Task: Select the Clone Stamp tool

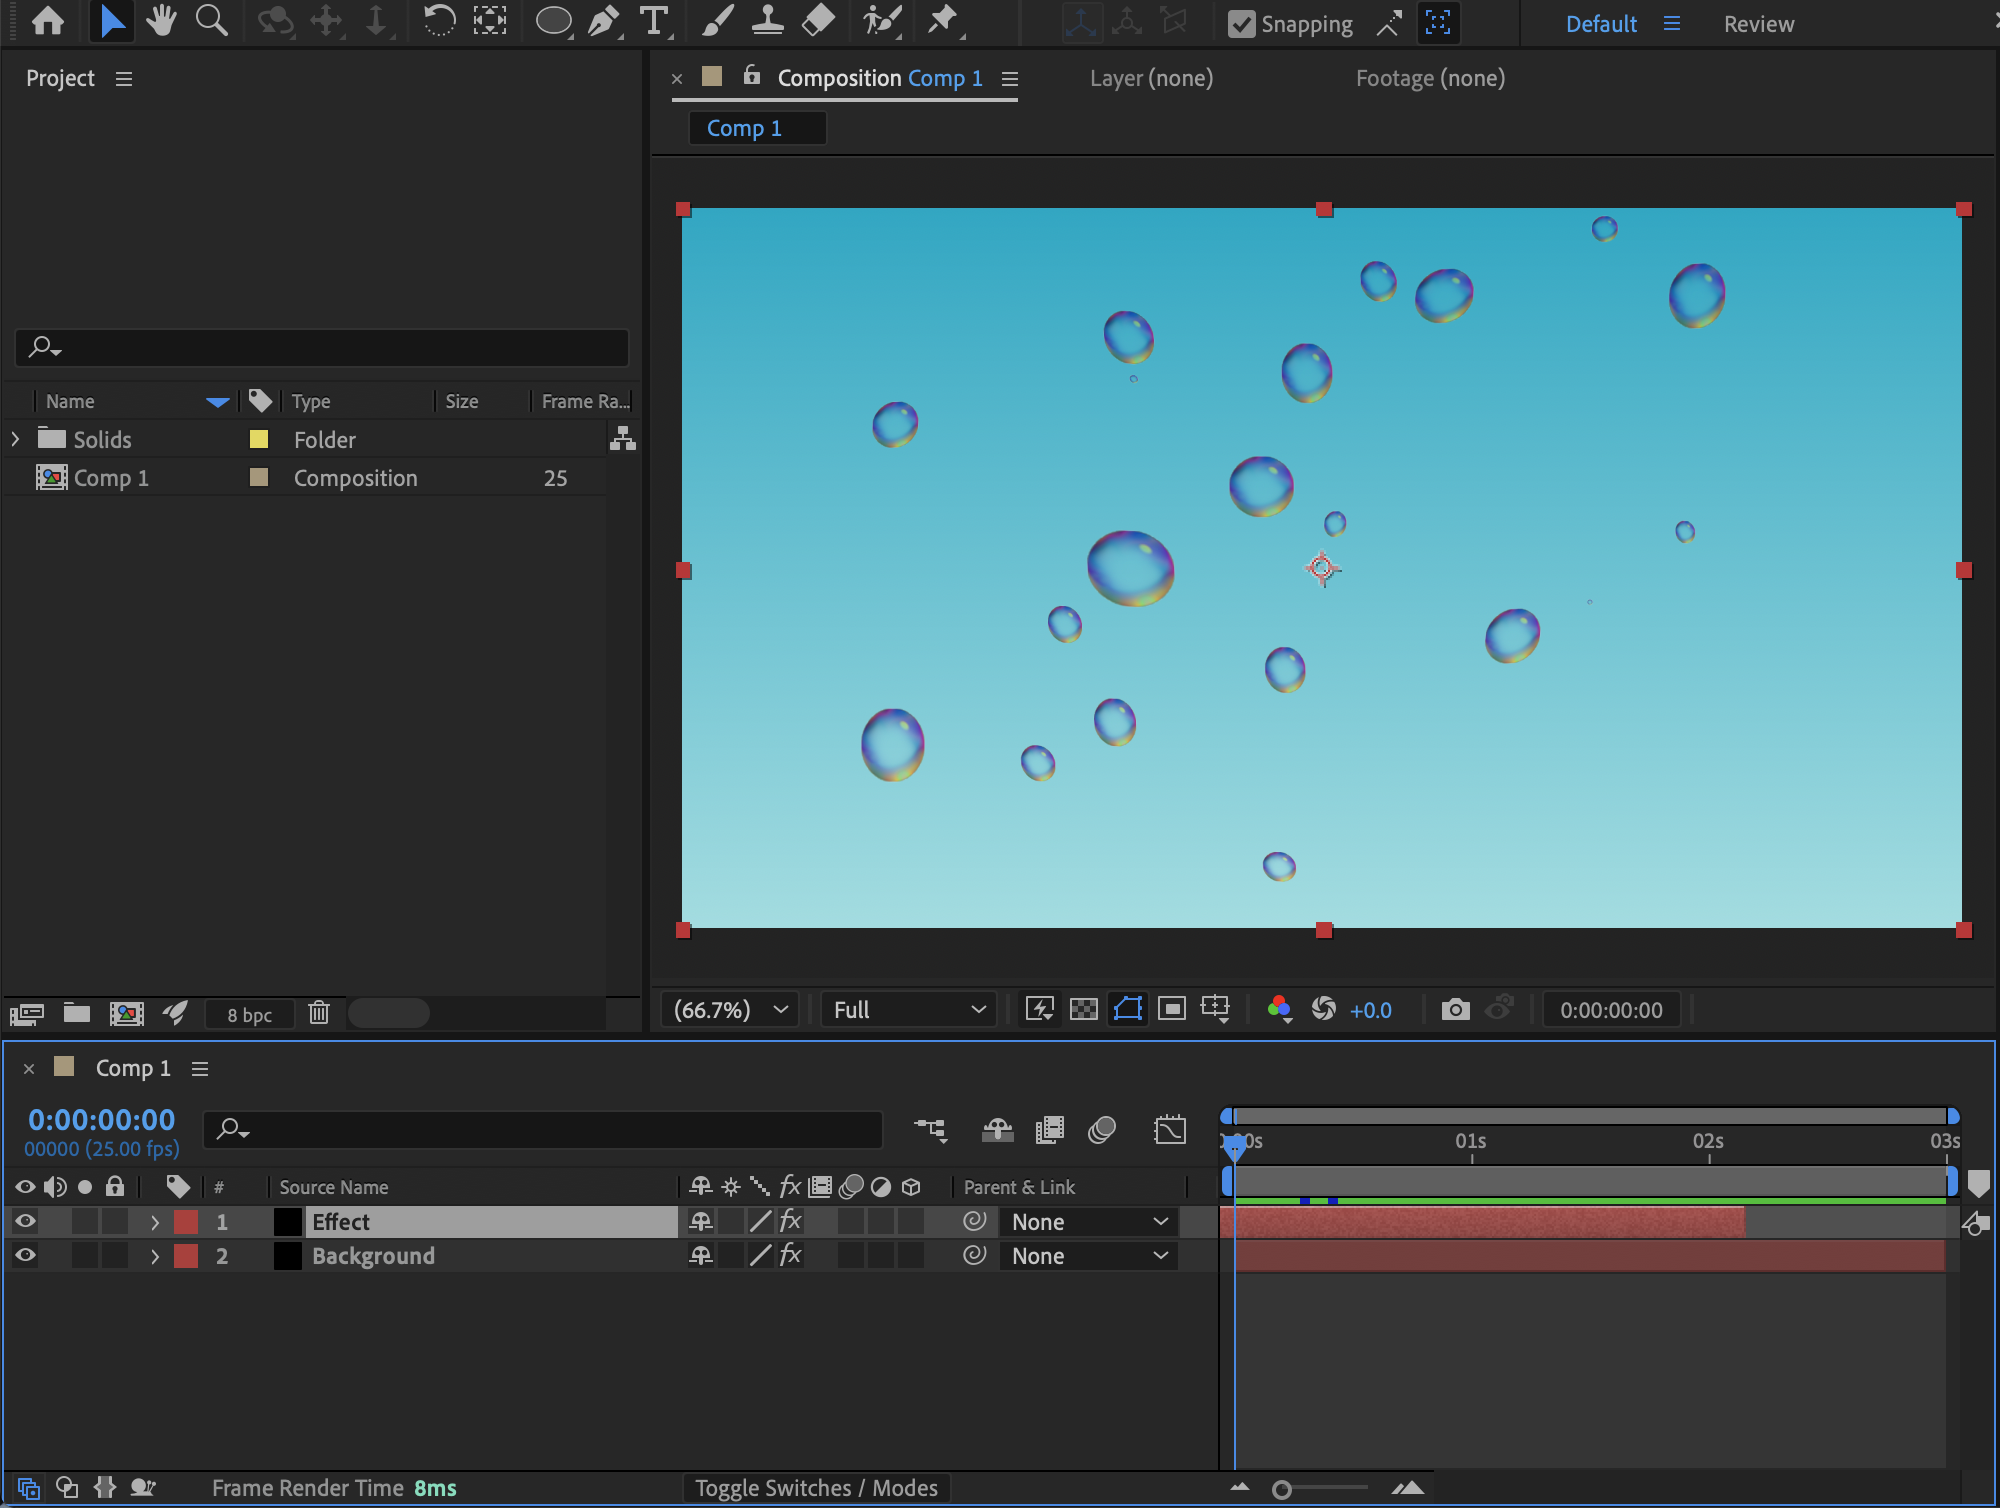Action: pyautogui.click(x=767, y=21)
